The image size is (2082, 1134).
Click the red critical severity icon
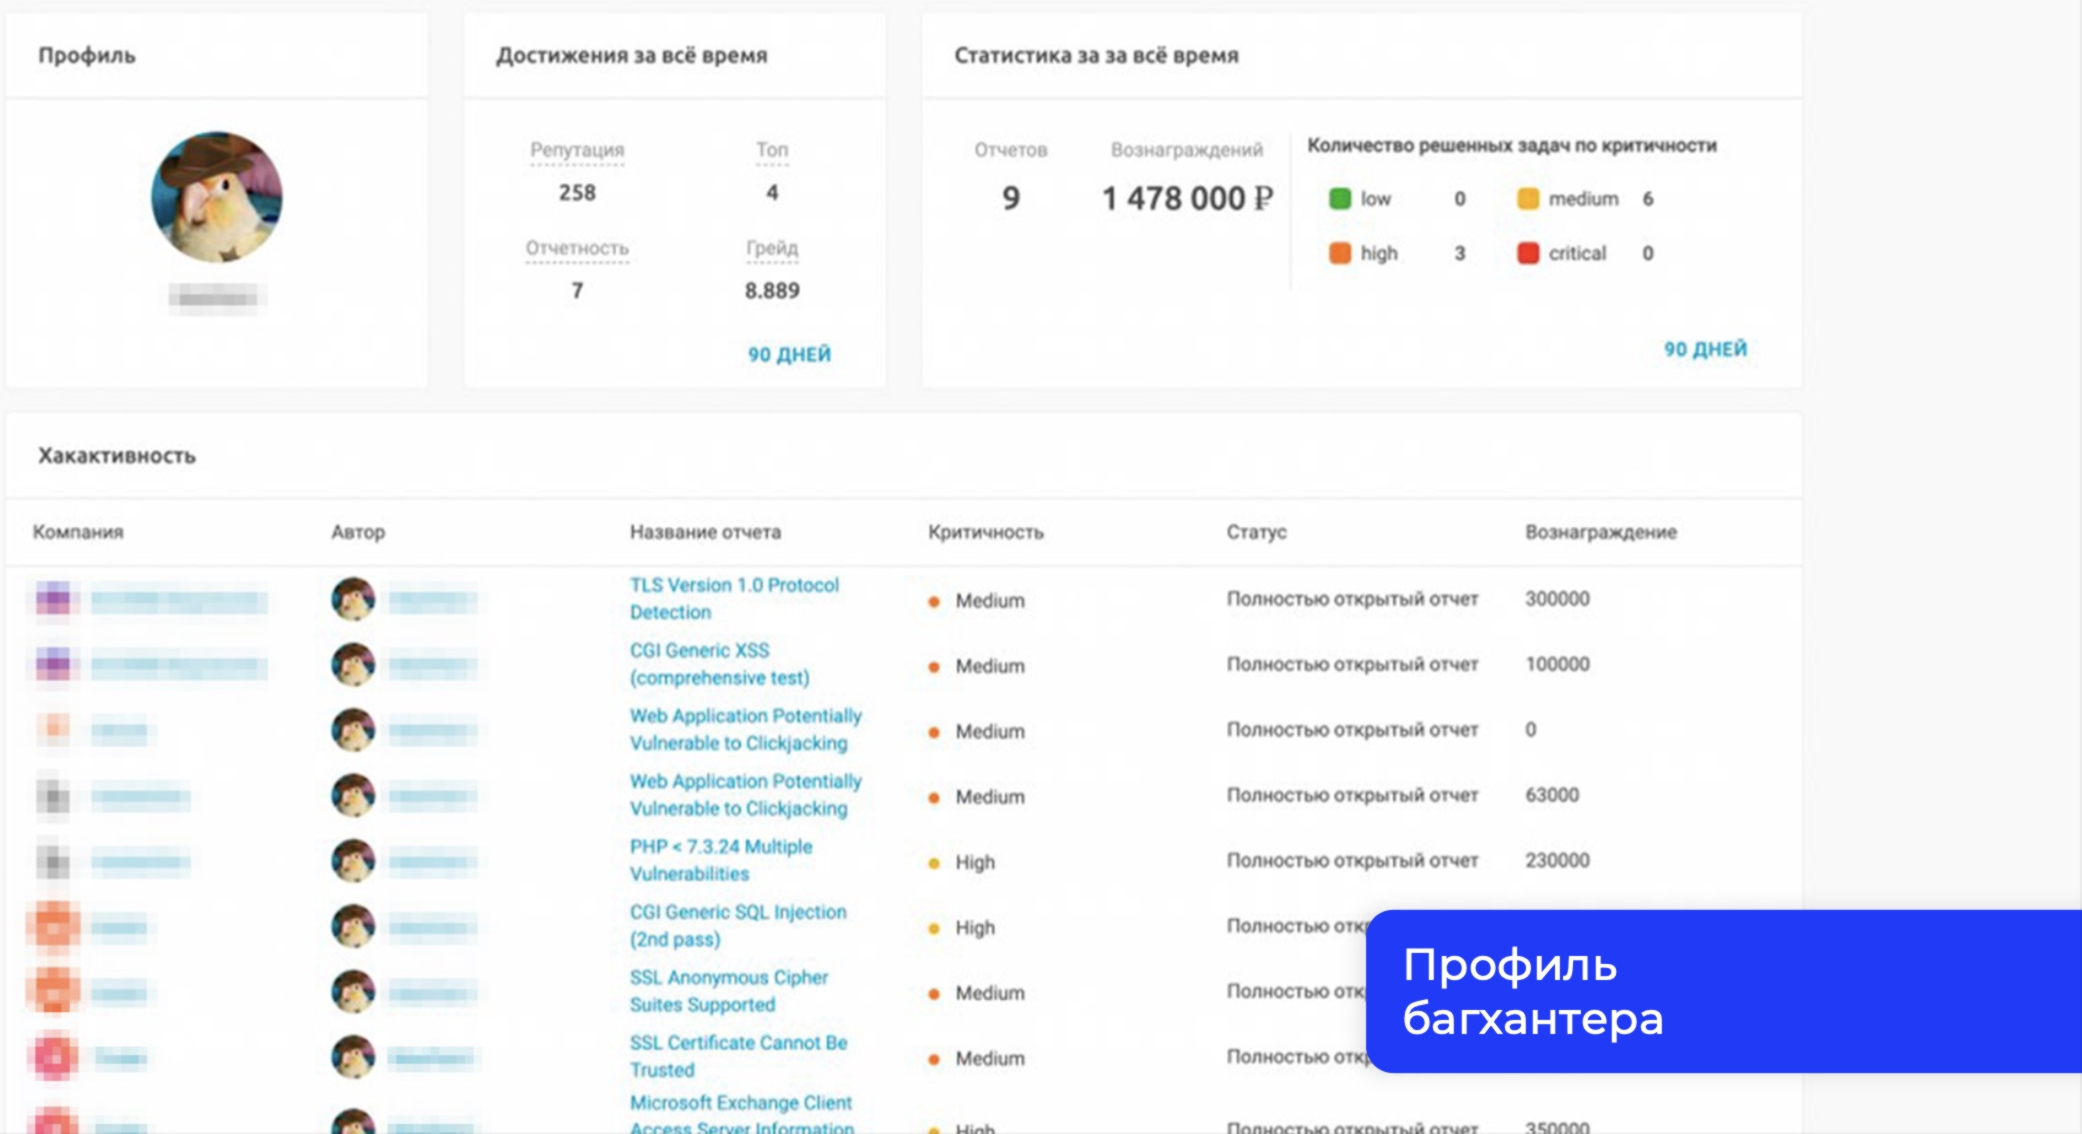[x=1527, y=254]
